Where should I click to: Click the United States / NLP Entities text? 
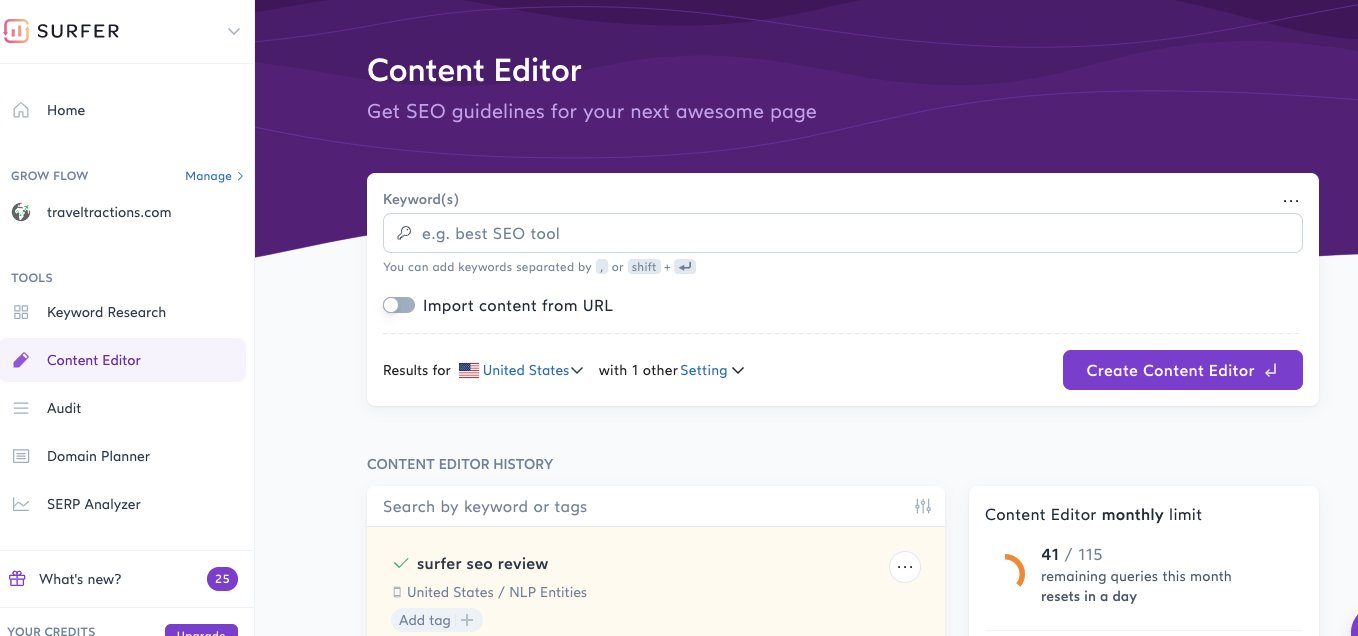coord(496,592)
